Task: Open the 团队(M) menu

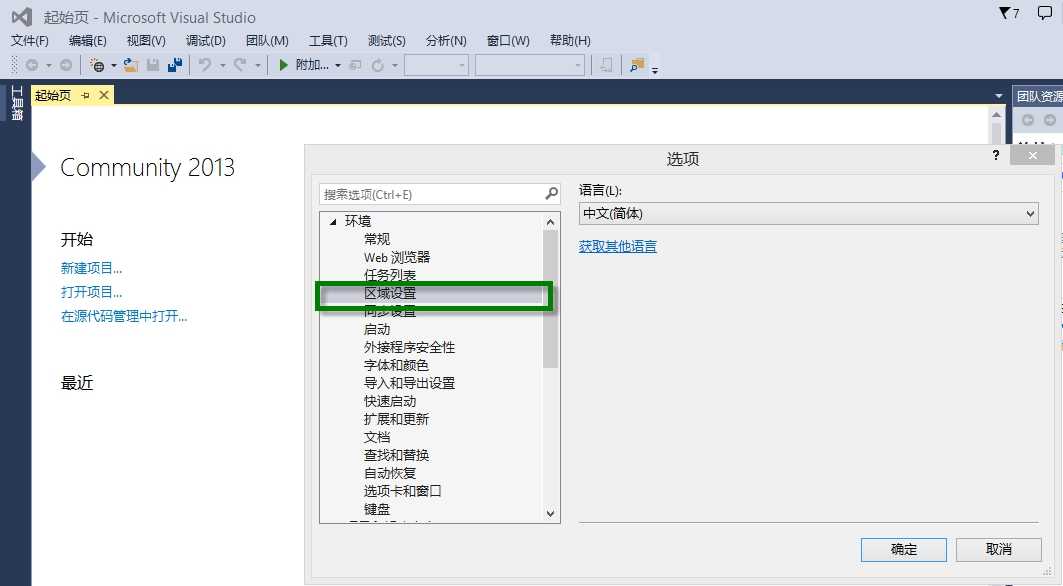Action: (x=267, y=41)
